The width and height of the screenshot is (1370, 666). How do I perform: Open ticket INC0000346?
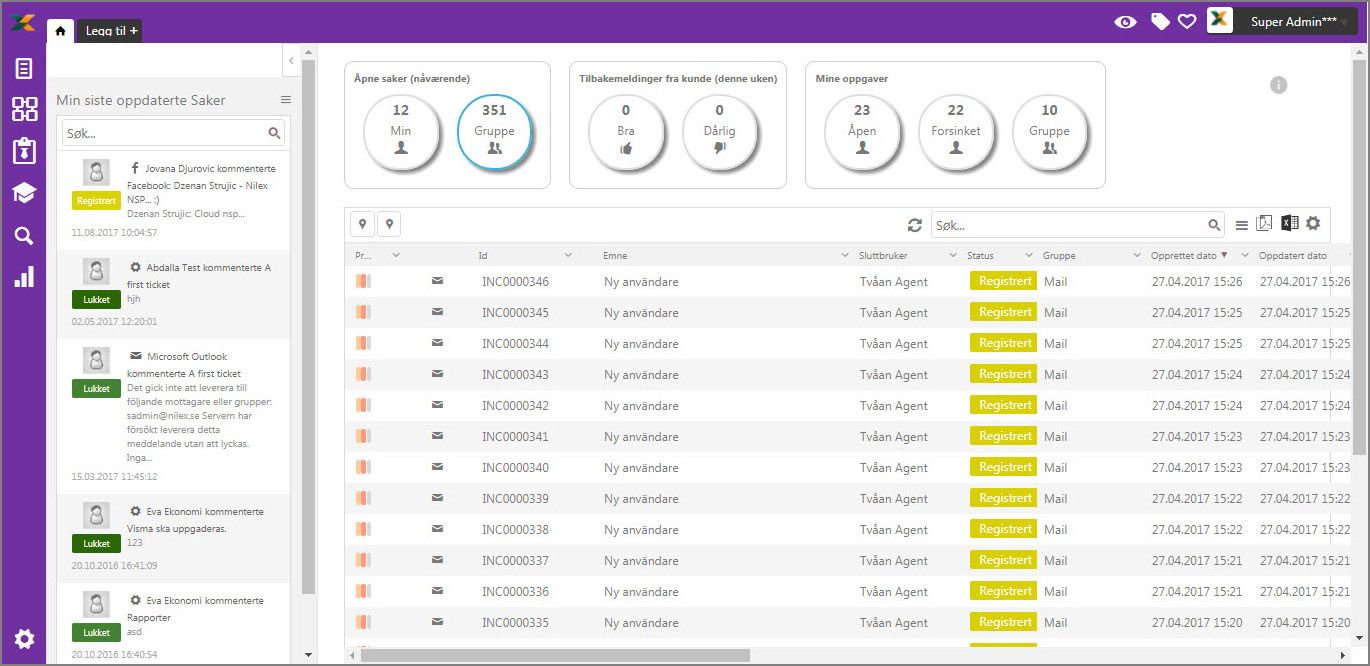515,282
